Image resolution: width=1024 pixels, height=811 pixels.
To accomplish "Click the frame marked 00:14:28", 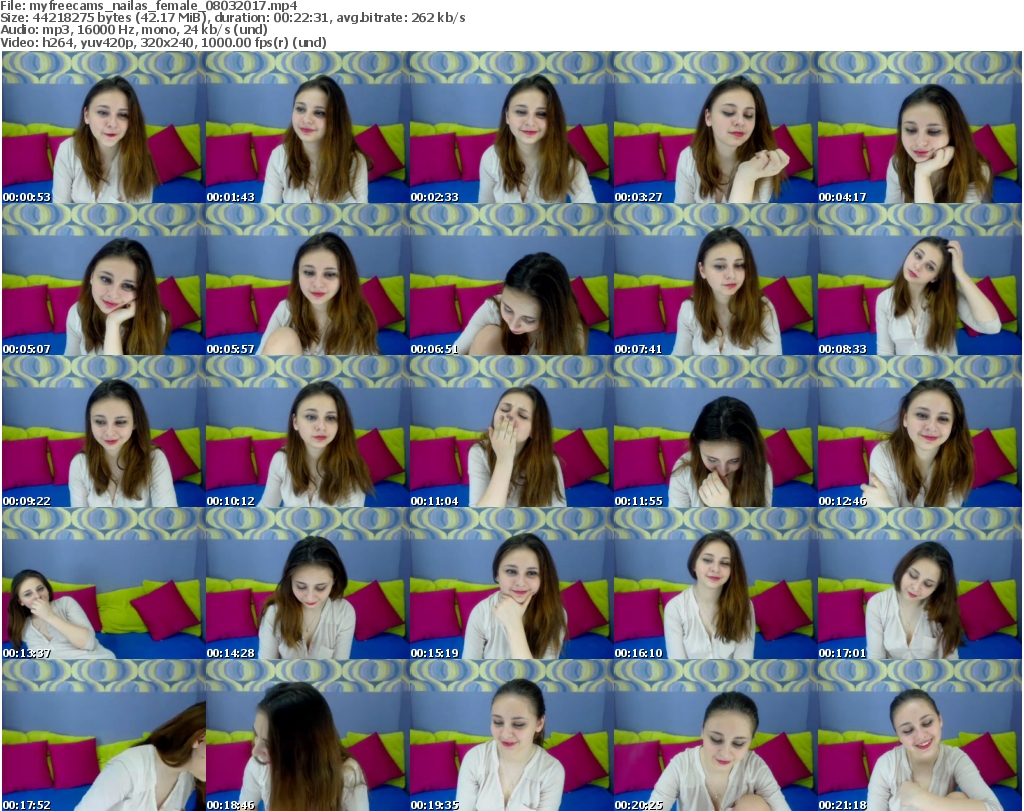I will (x=308, y=584).
